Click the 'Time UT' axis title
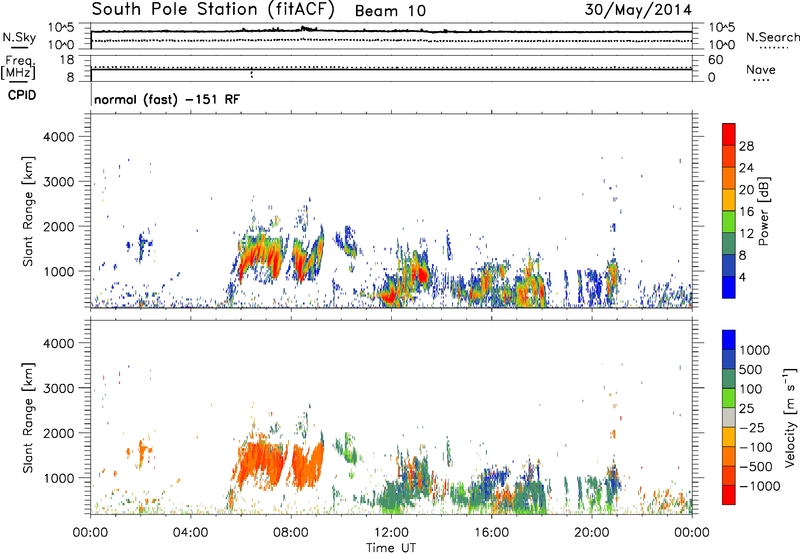The height and width of the screenshot is (554, 800). point(391,548)
